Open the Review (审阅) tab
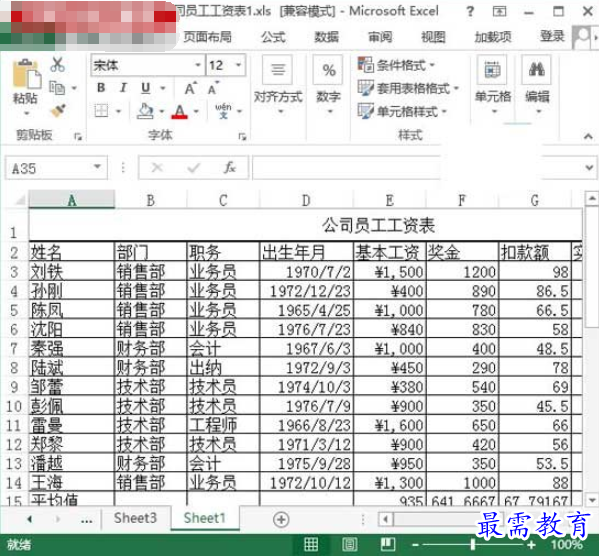Screen dimensions: 599x556 [380, 37]
